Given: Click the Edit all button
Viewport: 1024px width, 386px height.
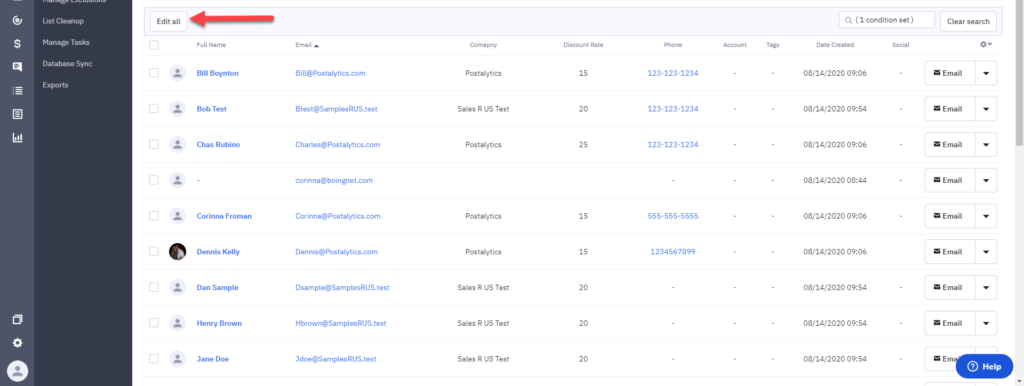Looking at the screenshot, I should pyautogui.click(x=168, y=22).
